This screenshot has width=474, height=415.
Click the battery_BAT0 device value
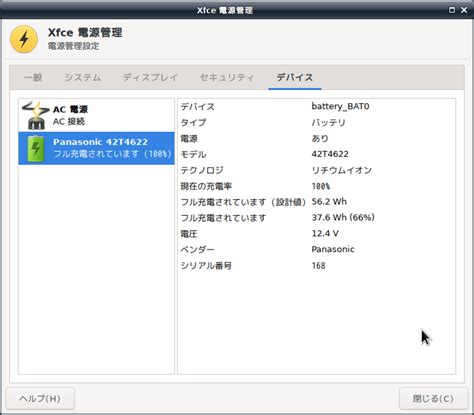[340, 106]
